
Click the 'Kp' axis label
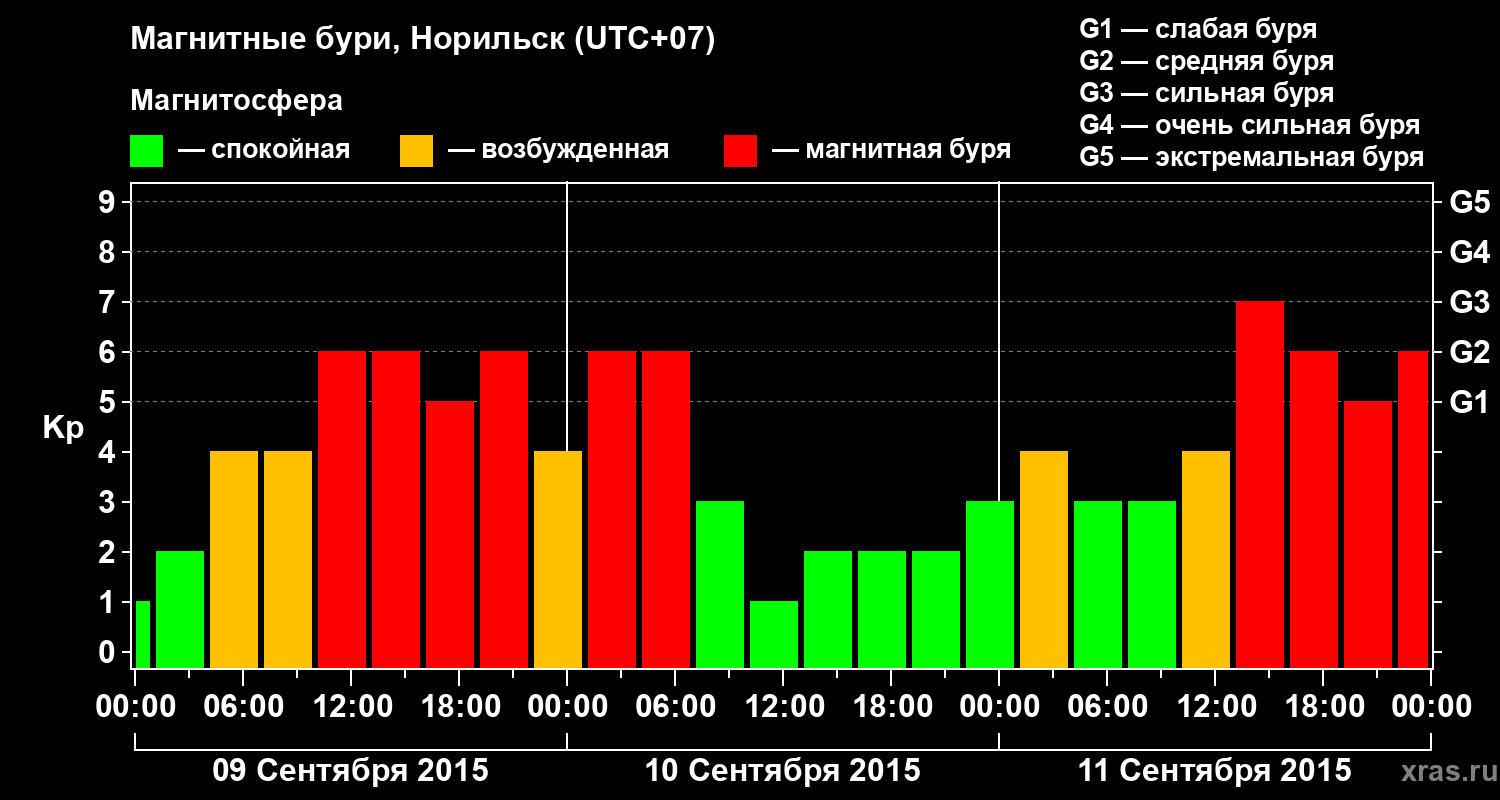click(64, 429)
